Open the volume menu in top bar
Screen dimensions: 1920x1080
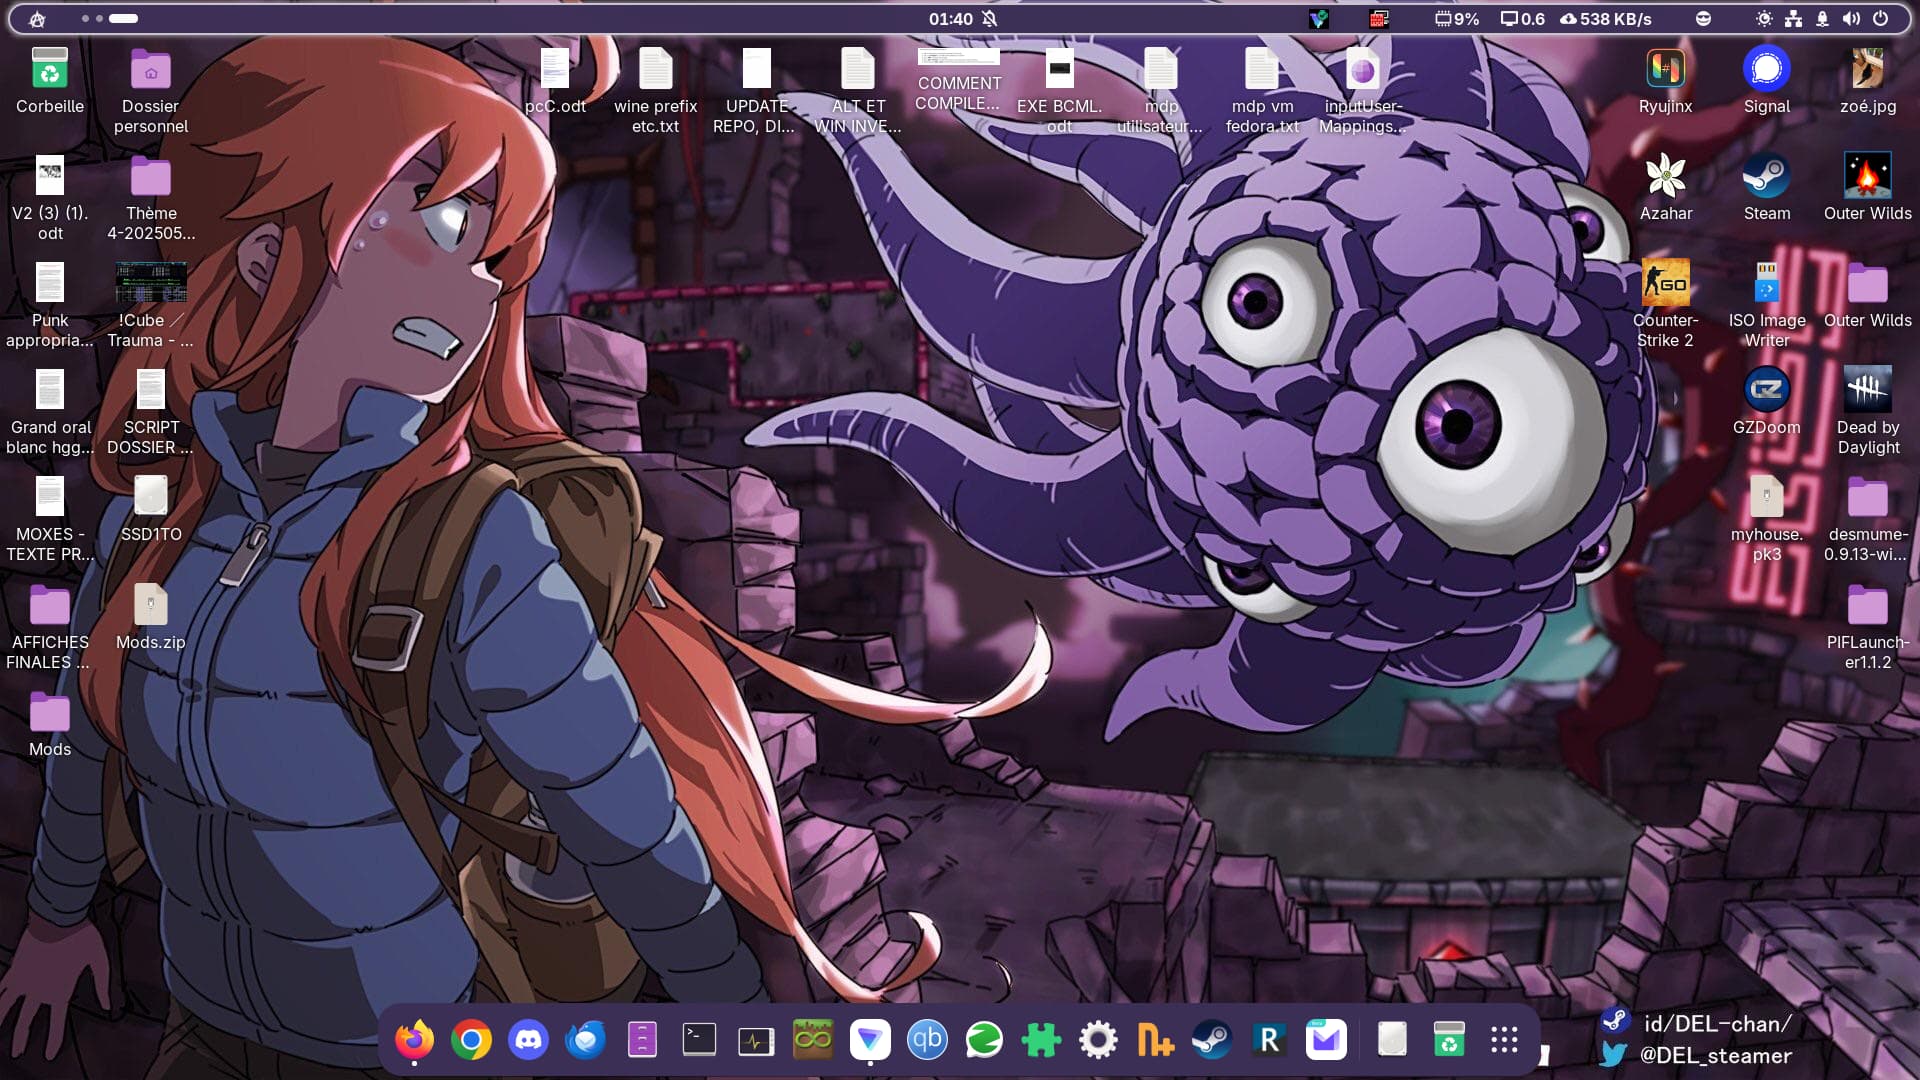click(1851, 19)
